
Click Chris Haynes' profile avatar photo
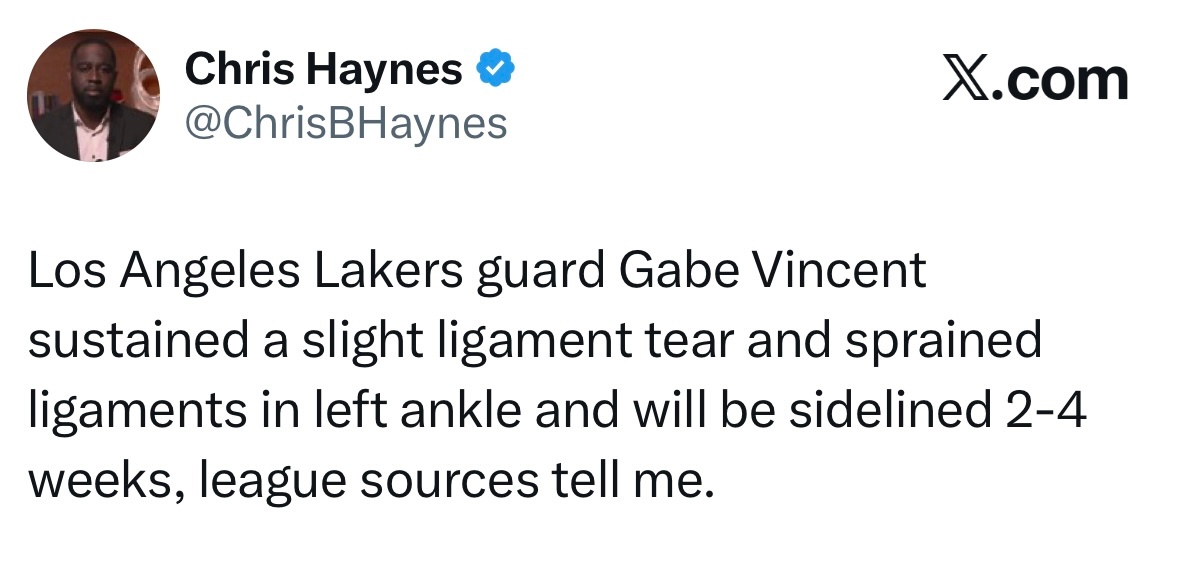point(93,96)
